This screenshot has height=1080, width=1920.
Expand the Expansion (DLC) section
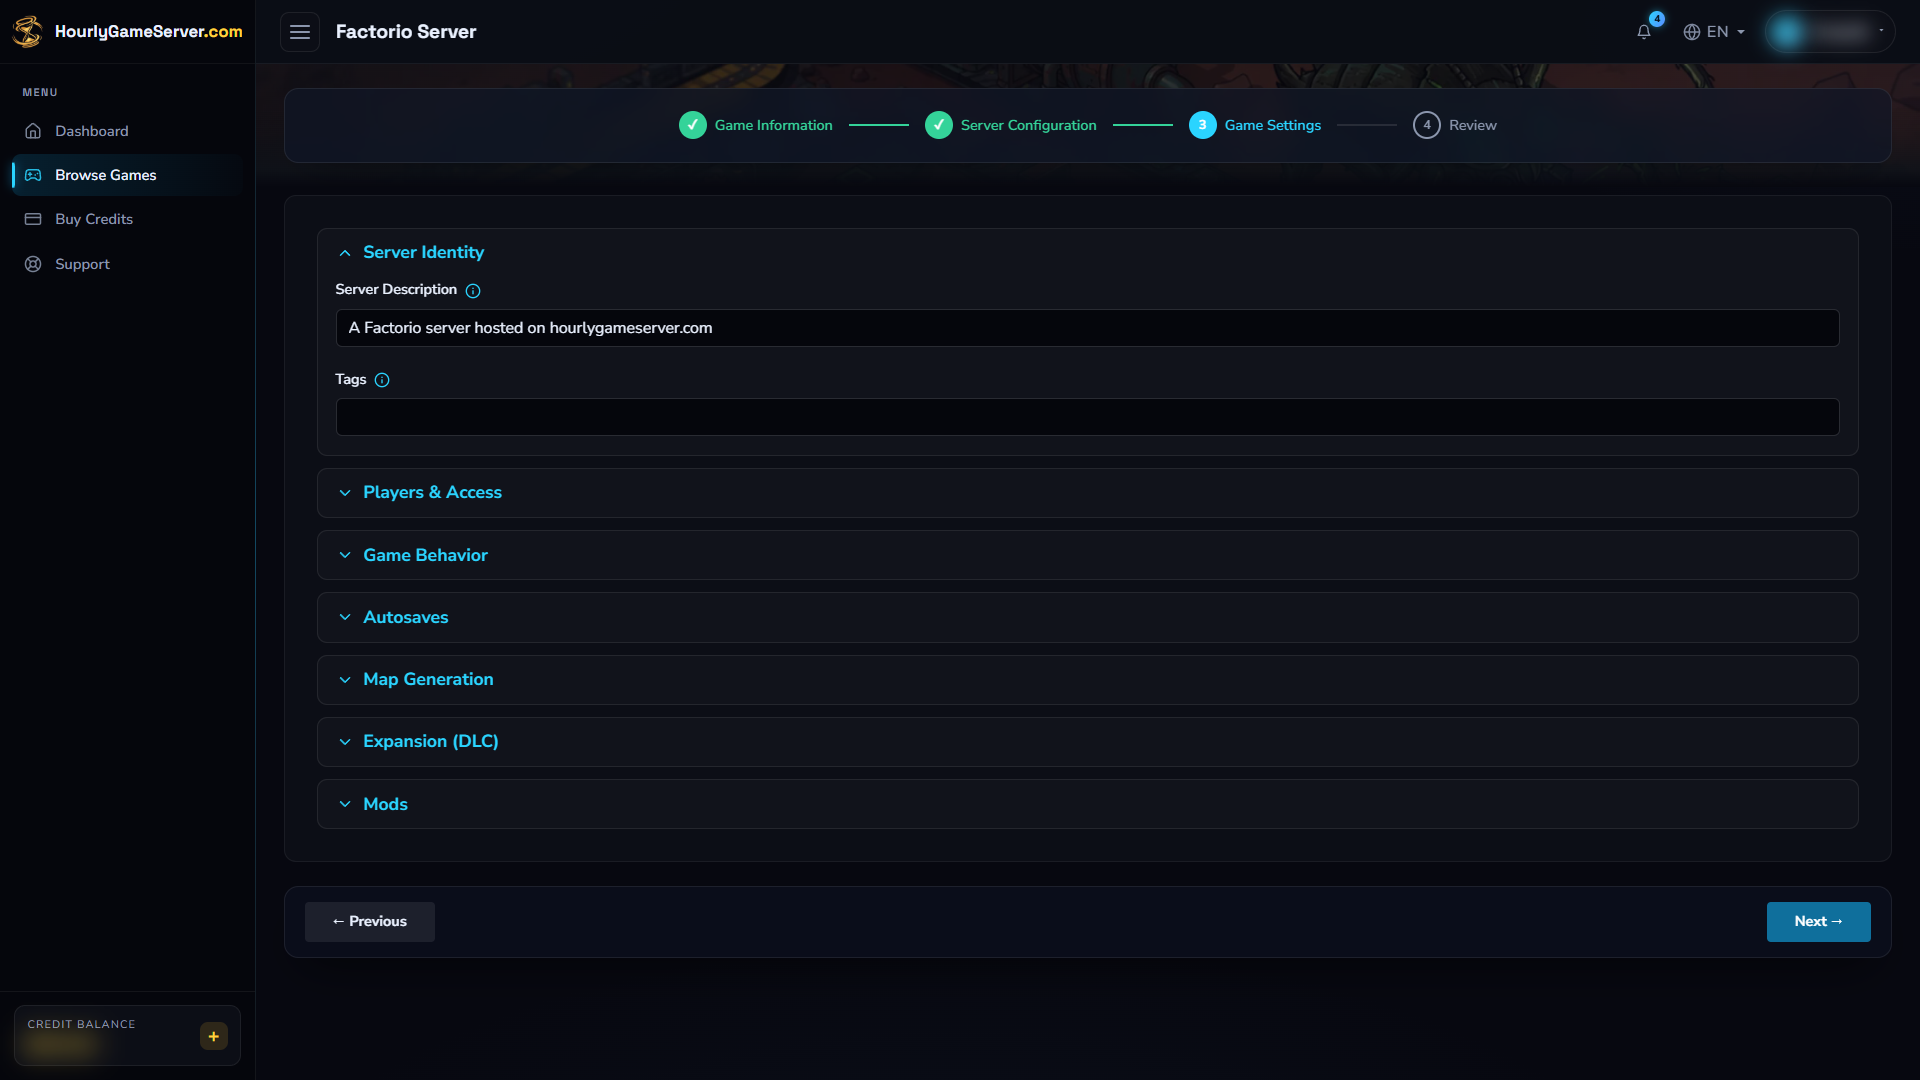point(1087,742)
